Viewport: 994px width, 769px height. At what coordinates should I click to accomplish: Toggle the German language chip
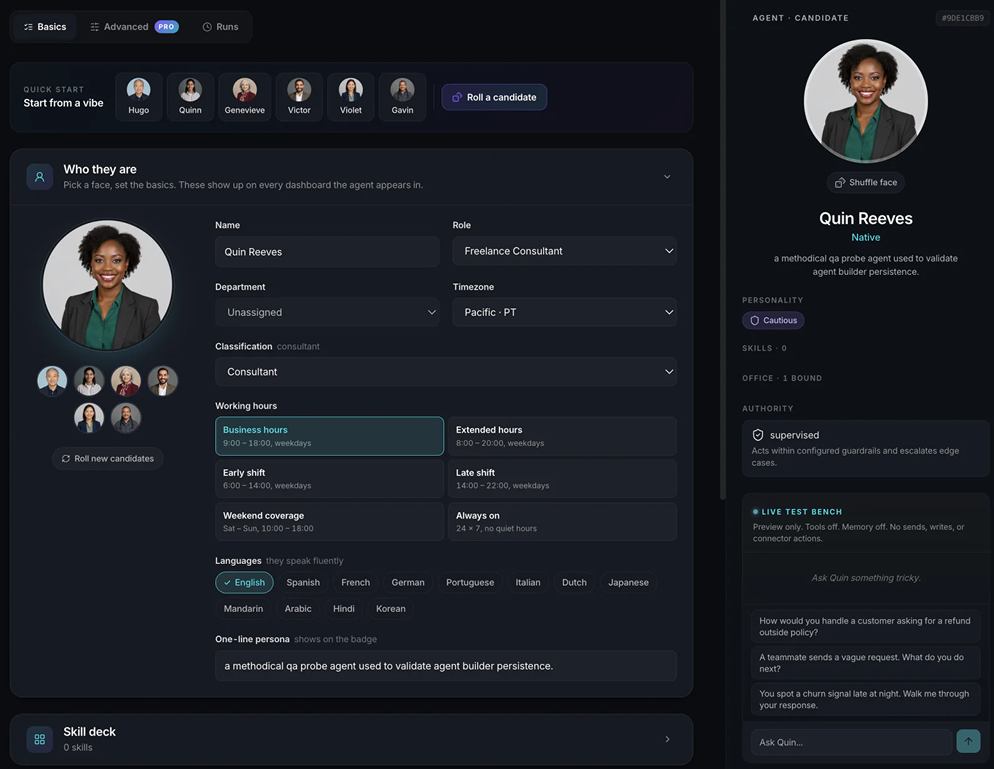click(x=408, y=583)
